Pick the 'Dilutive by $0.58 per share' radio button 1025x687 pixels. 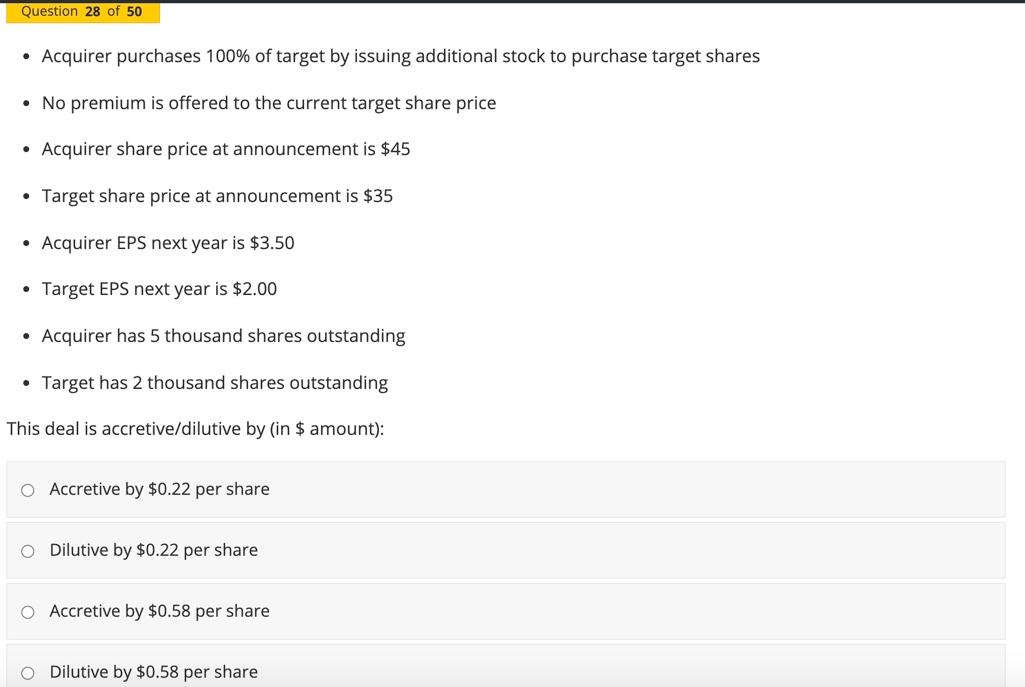click(28, 673)
